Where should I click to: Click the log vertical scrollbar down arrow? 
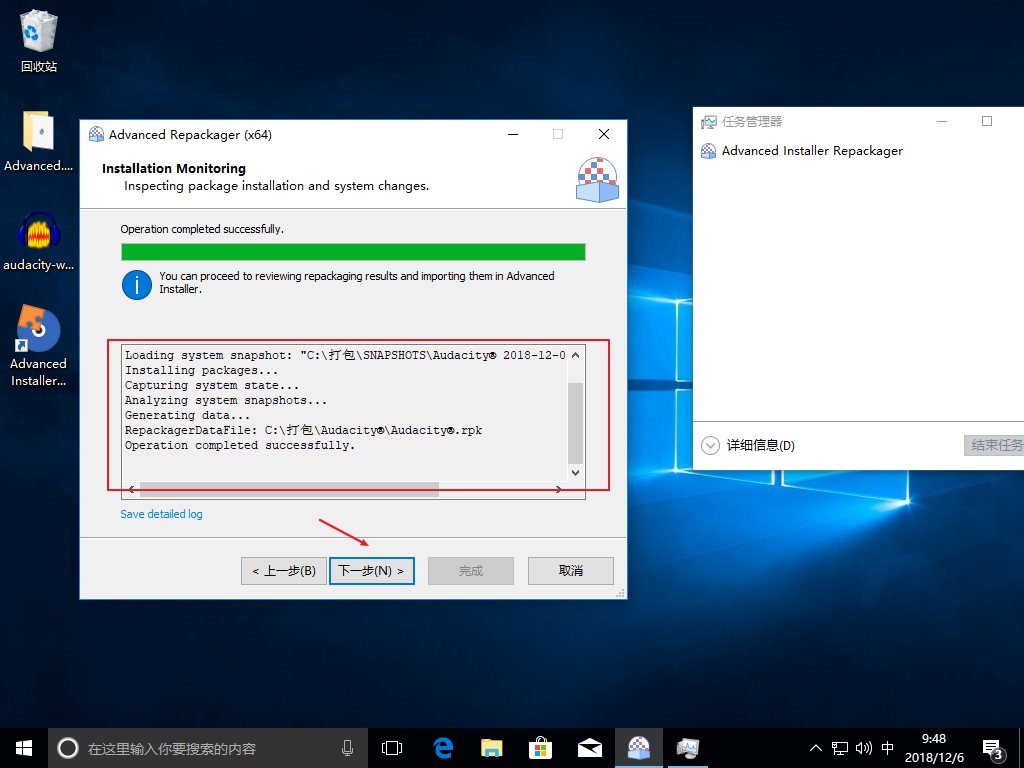click(x=575, y=473)
